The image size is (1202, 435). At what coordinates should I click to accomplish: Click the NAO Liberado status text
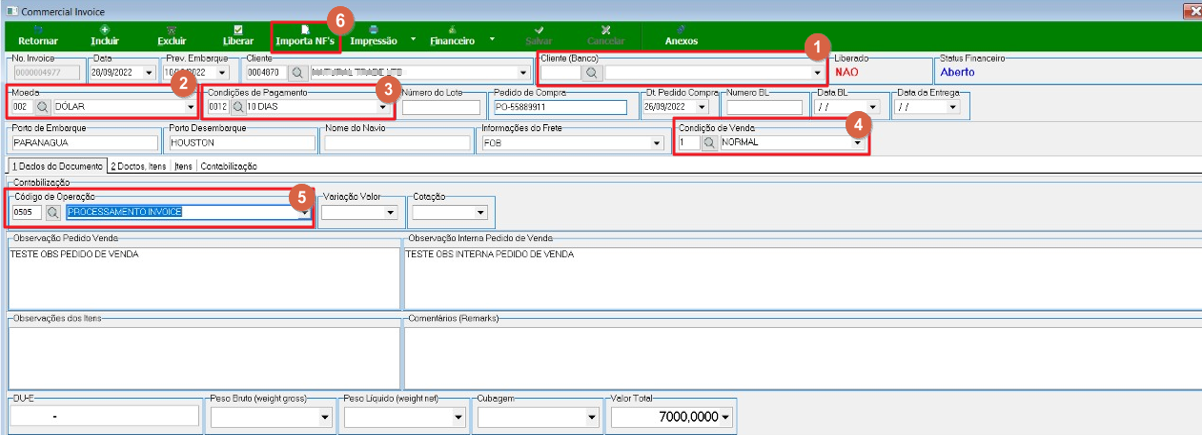pos(846,72)
